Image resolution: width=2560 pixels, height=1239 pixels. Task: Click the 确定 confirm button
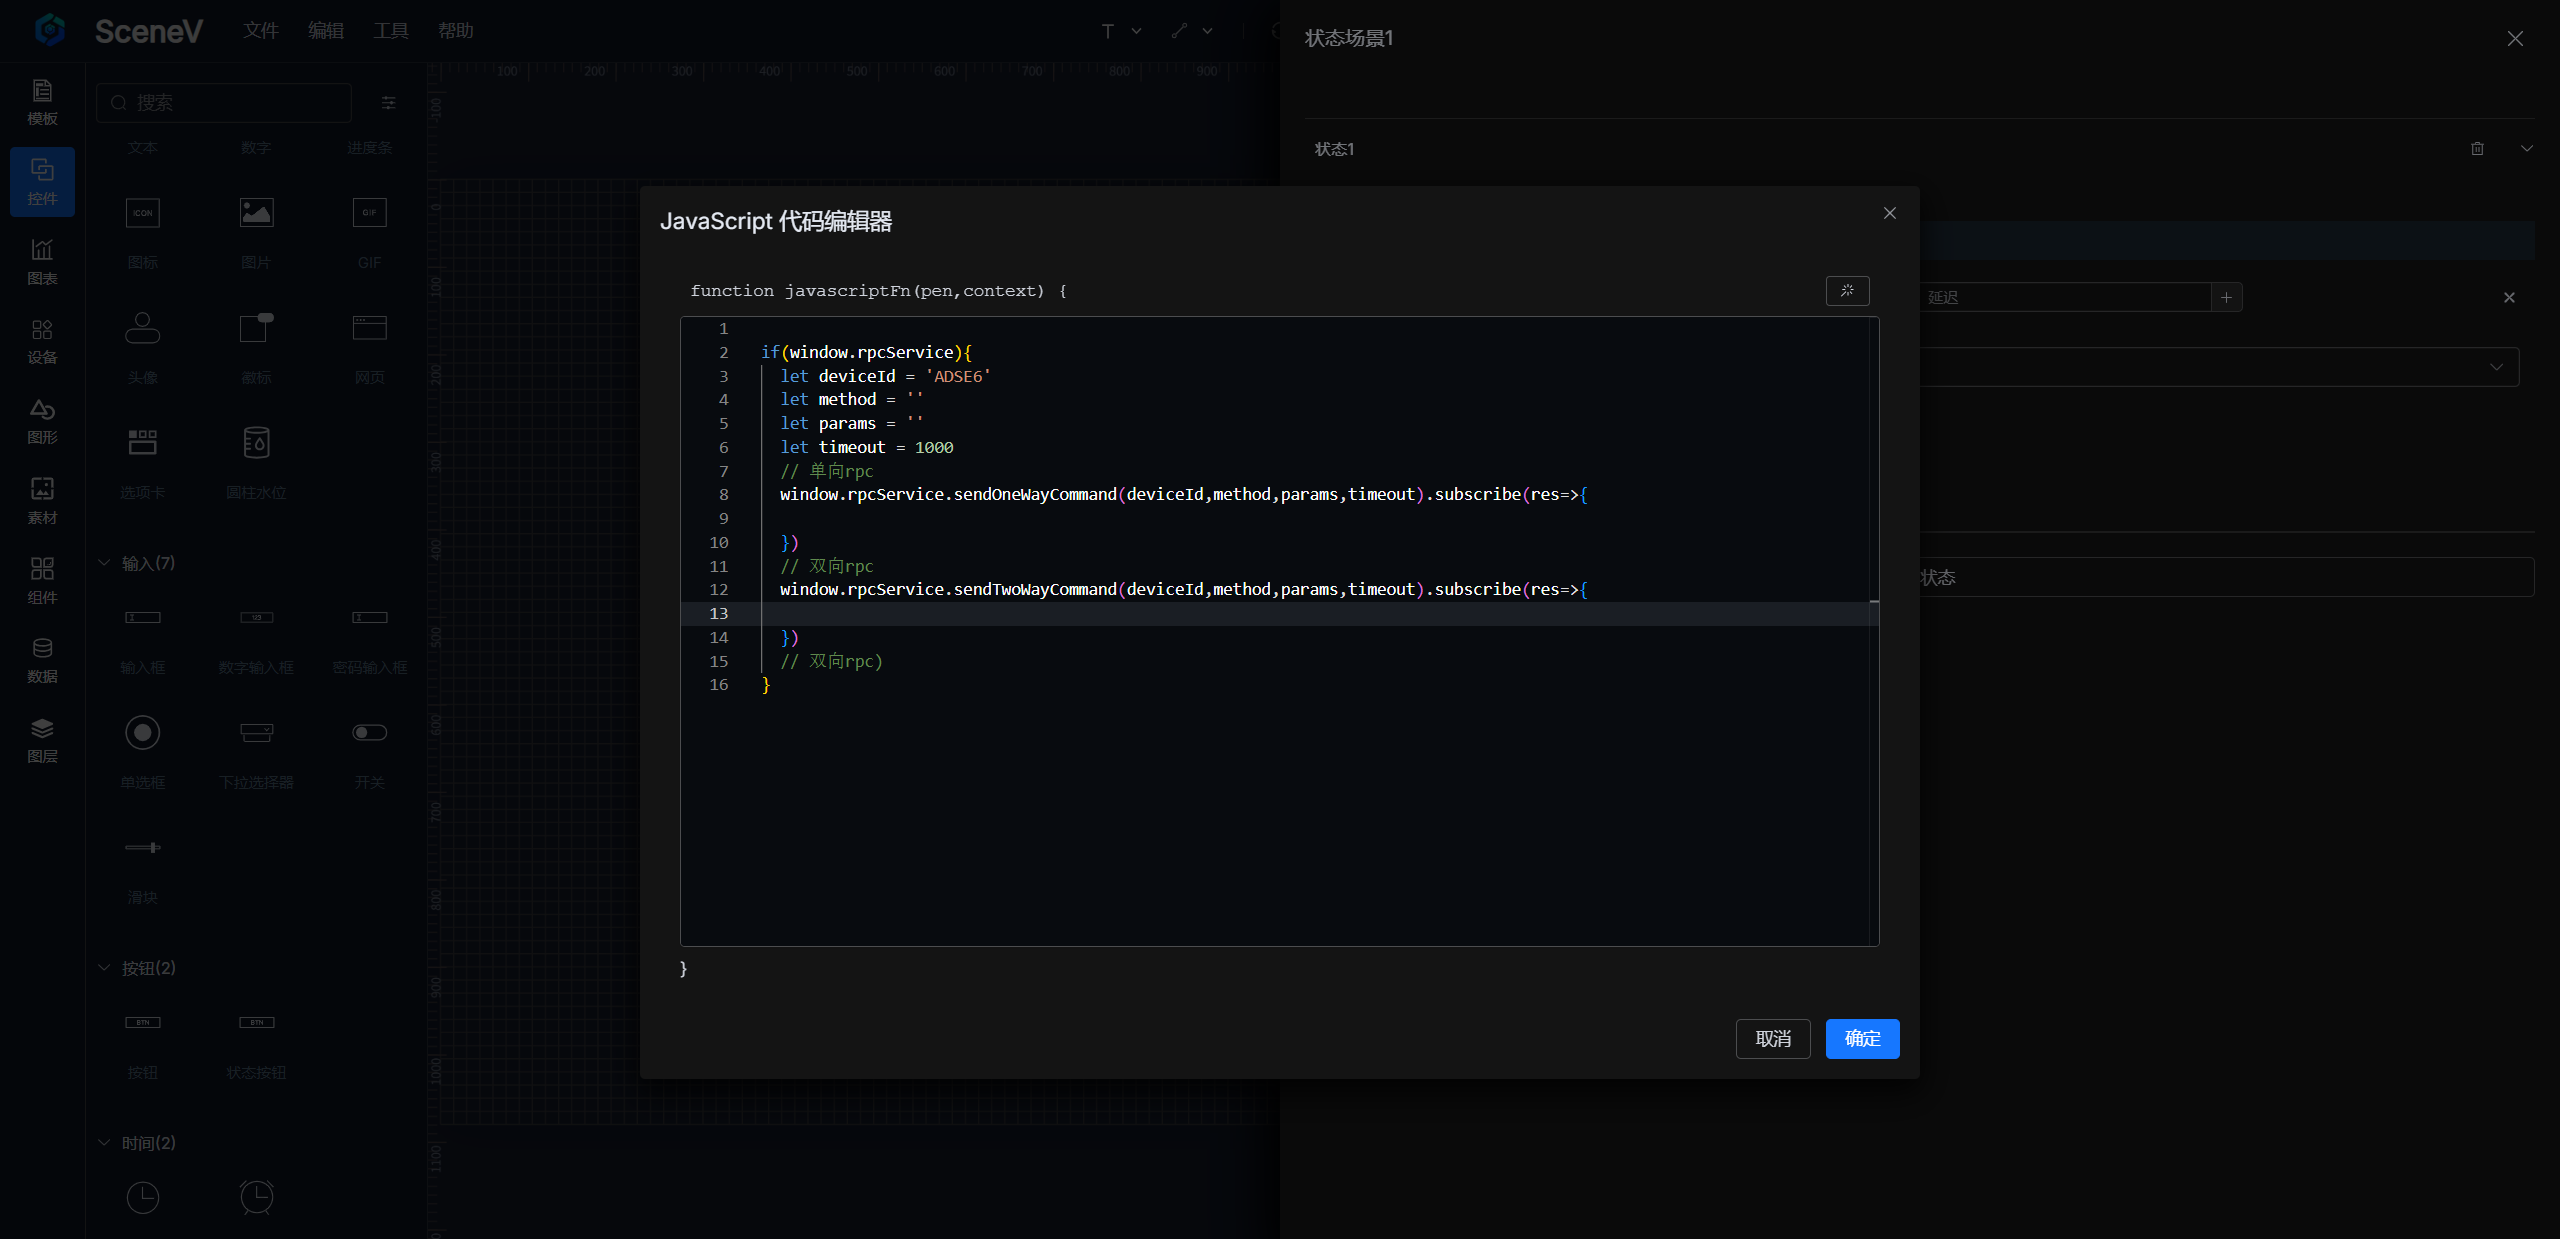tap(1862, 1039)
